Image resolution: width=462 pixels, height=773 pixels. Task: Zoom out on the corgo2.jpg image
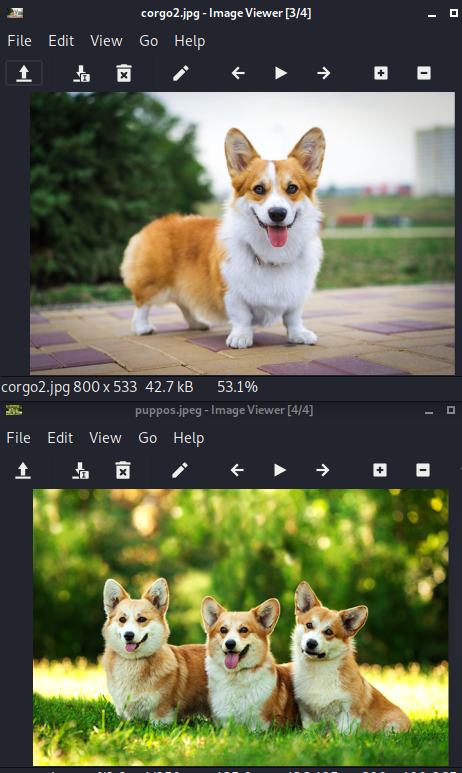click(424, 73)
